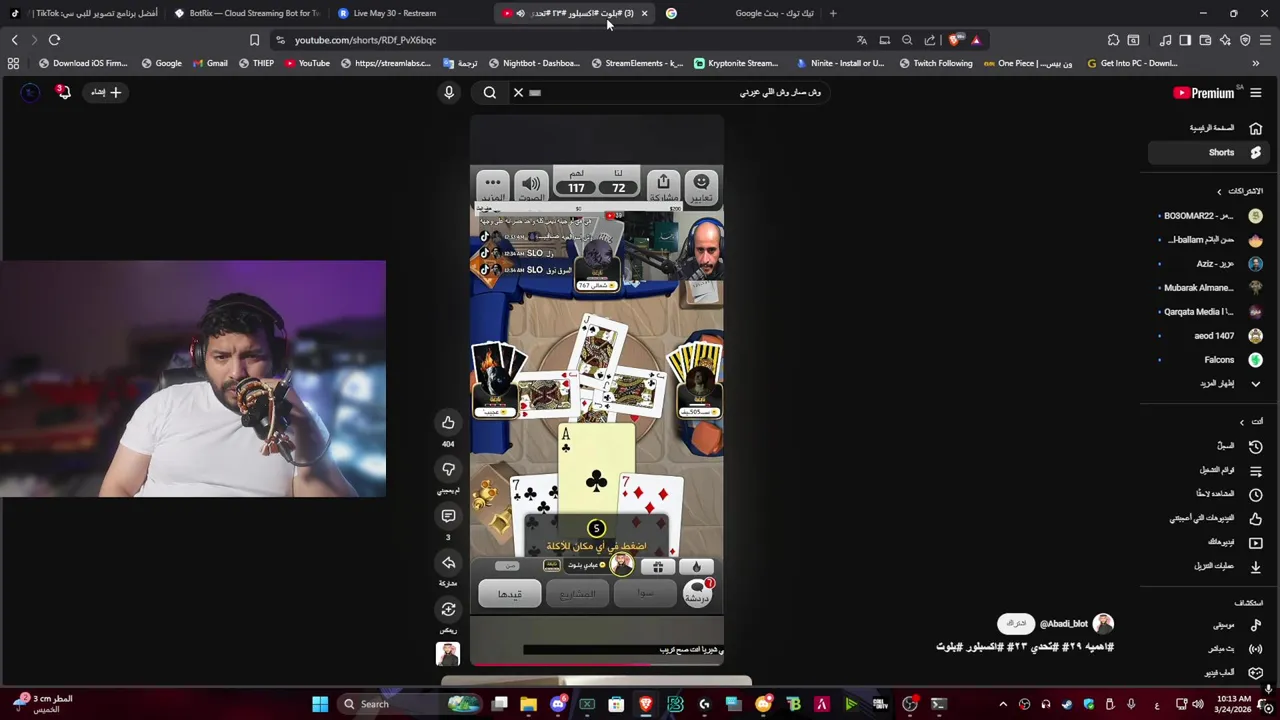Clear the search box text
This screenshot has width=1280, height=720.
click(x=518, y=92)
